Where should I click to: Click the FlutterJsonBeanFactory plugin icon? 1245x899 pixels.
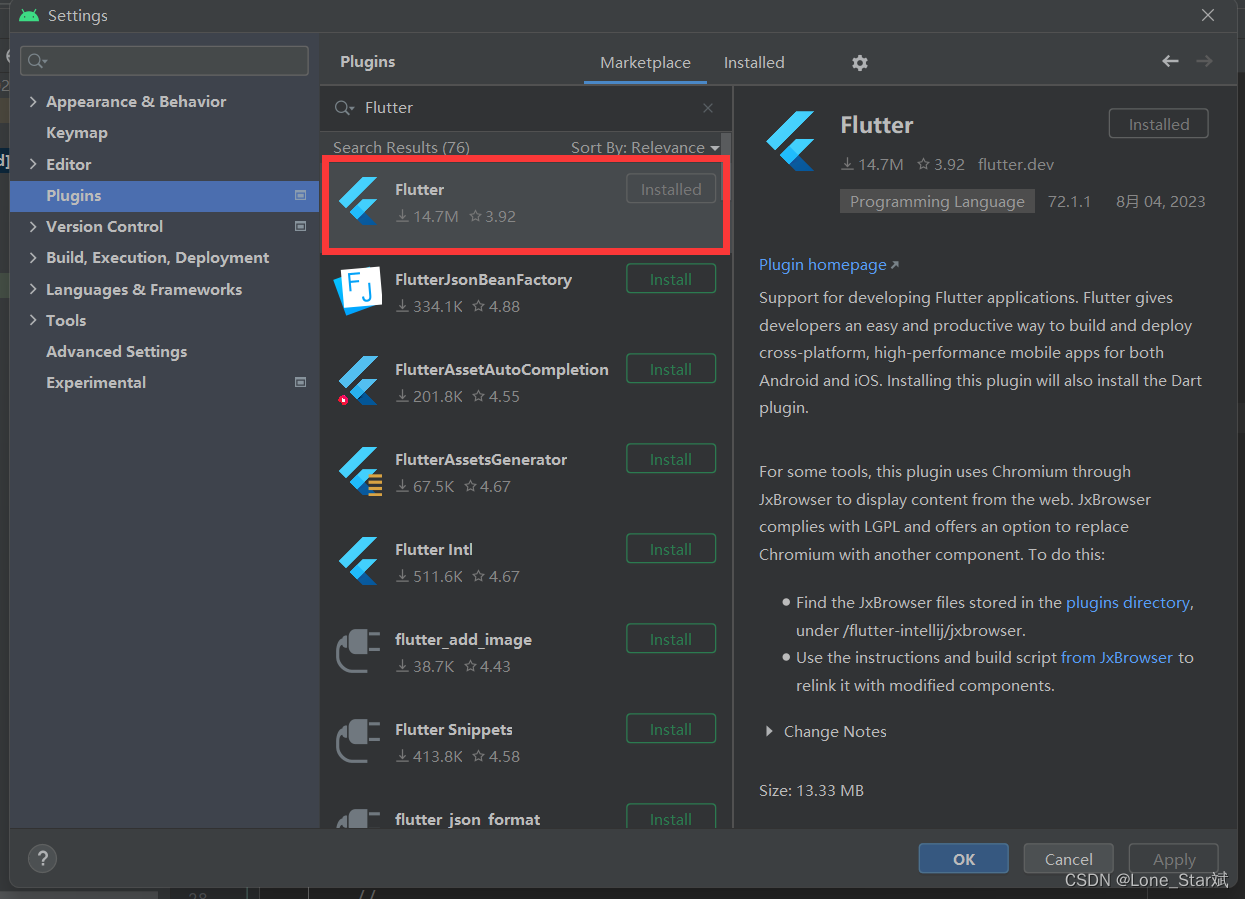357,291
